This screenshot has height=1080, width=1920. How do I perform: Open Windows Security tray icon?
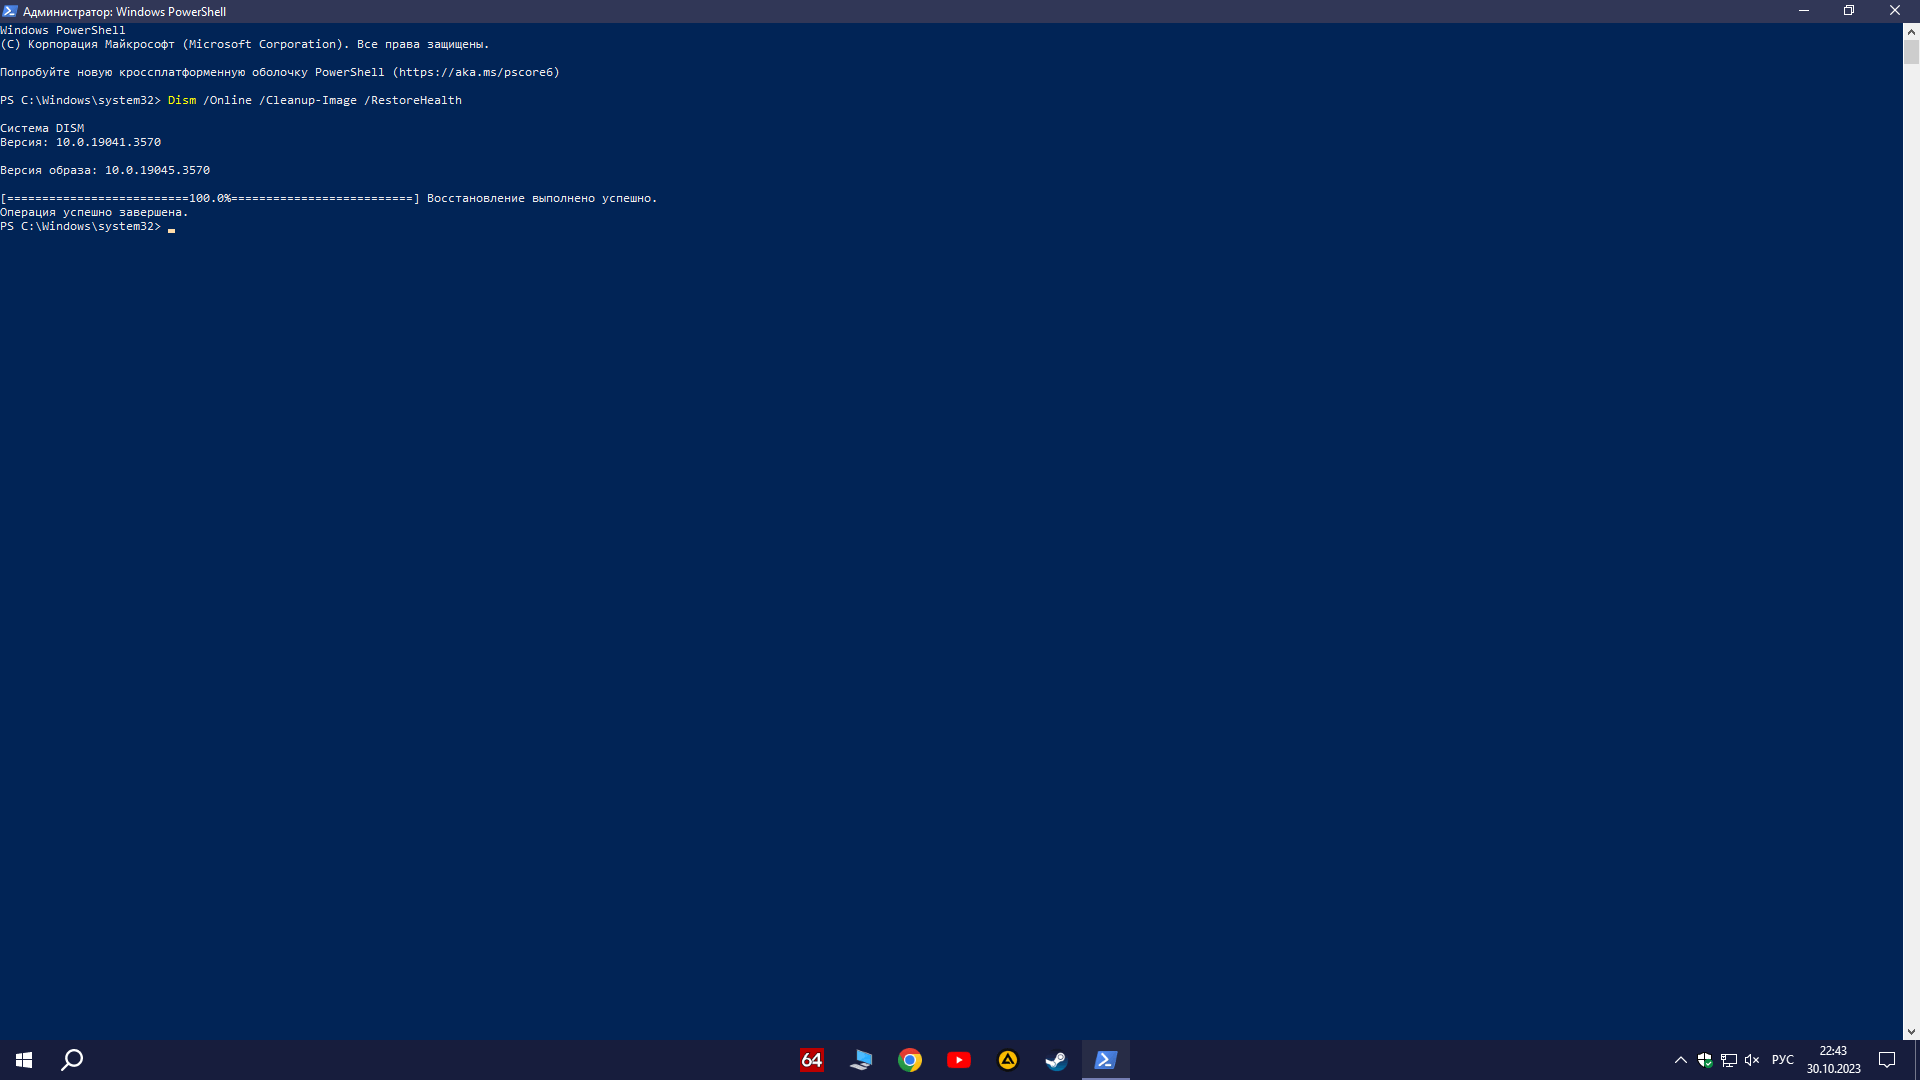tap(1705, 1060)
